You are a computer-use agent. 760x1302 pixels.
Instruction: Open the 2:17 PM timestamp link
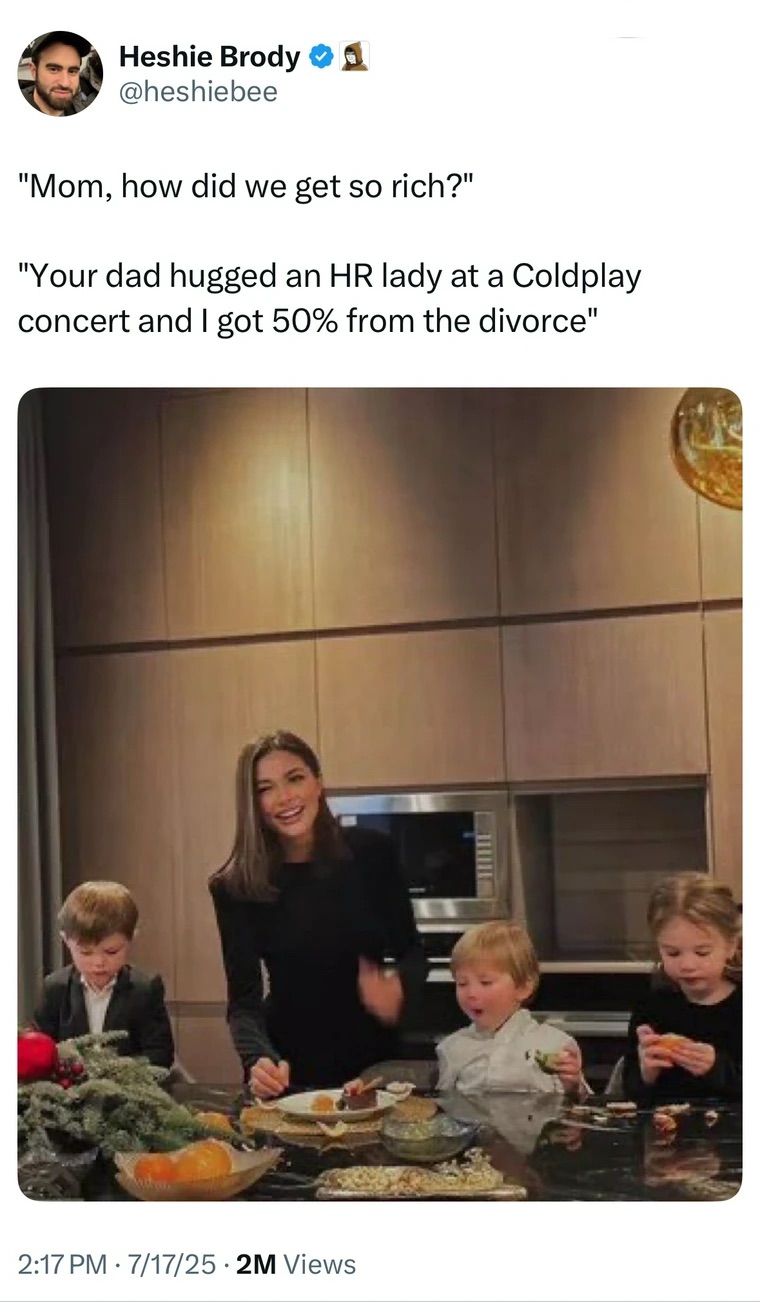(x=62, y=1264)
